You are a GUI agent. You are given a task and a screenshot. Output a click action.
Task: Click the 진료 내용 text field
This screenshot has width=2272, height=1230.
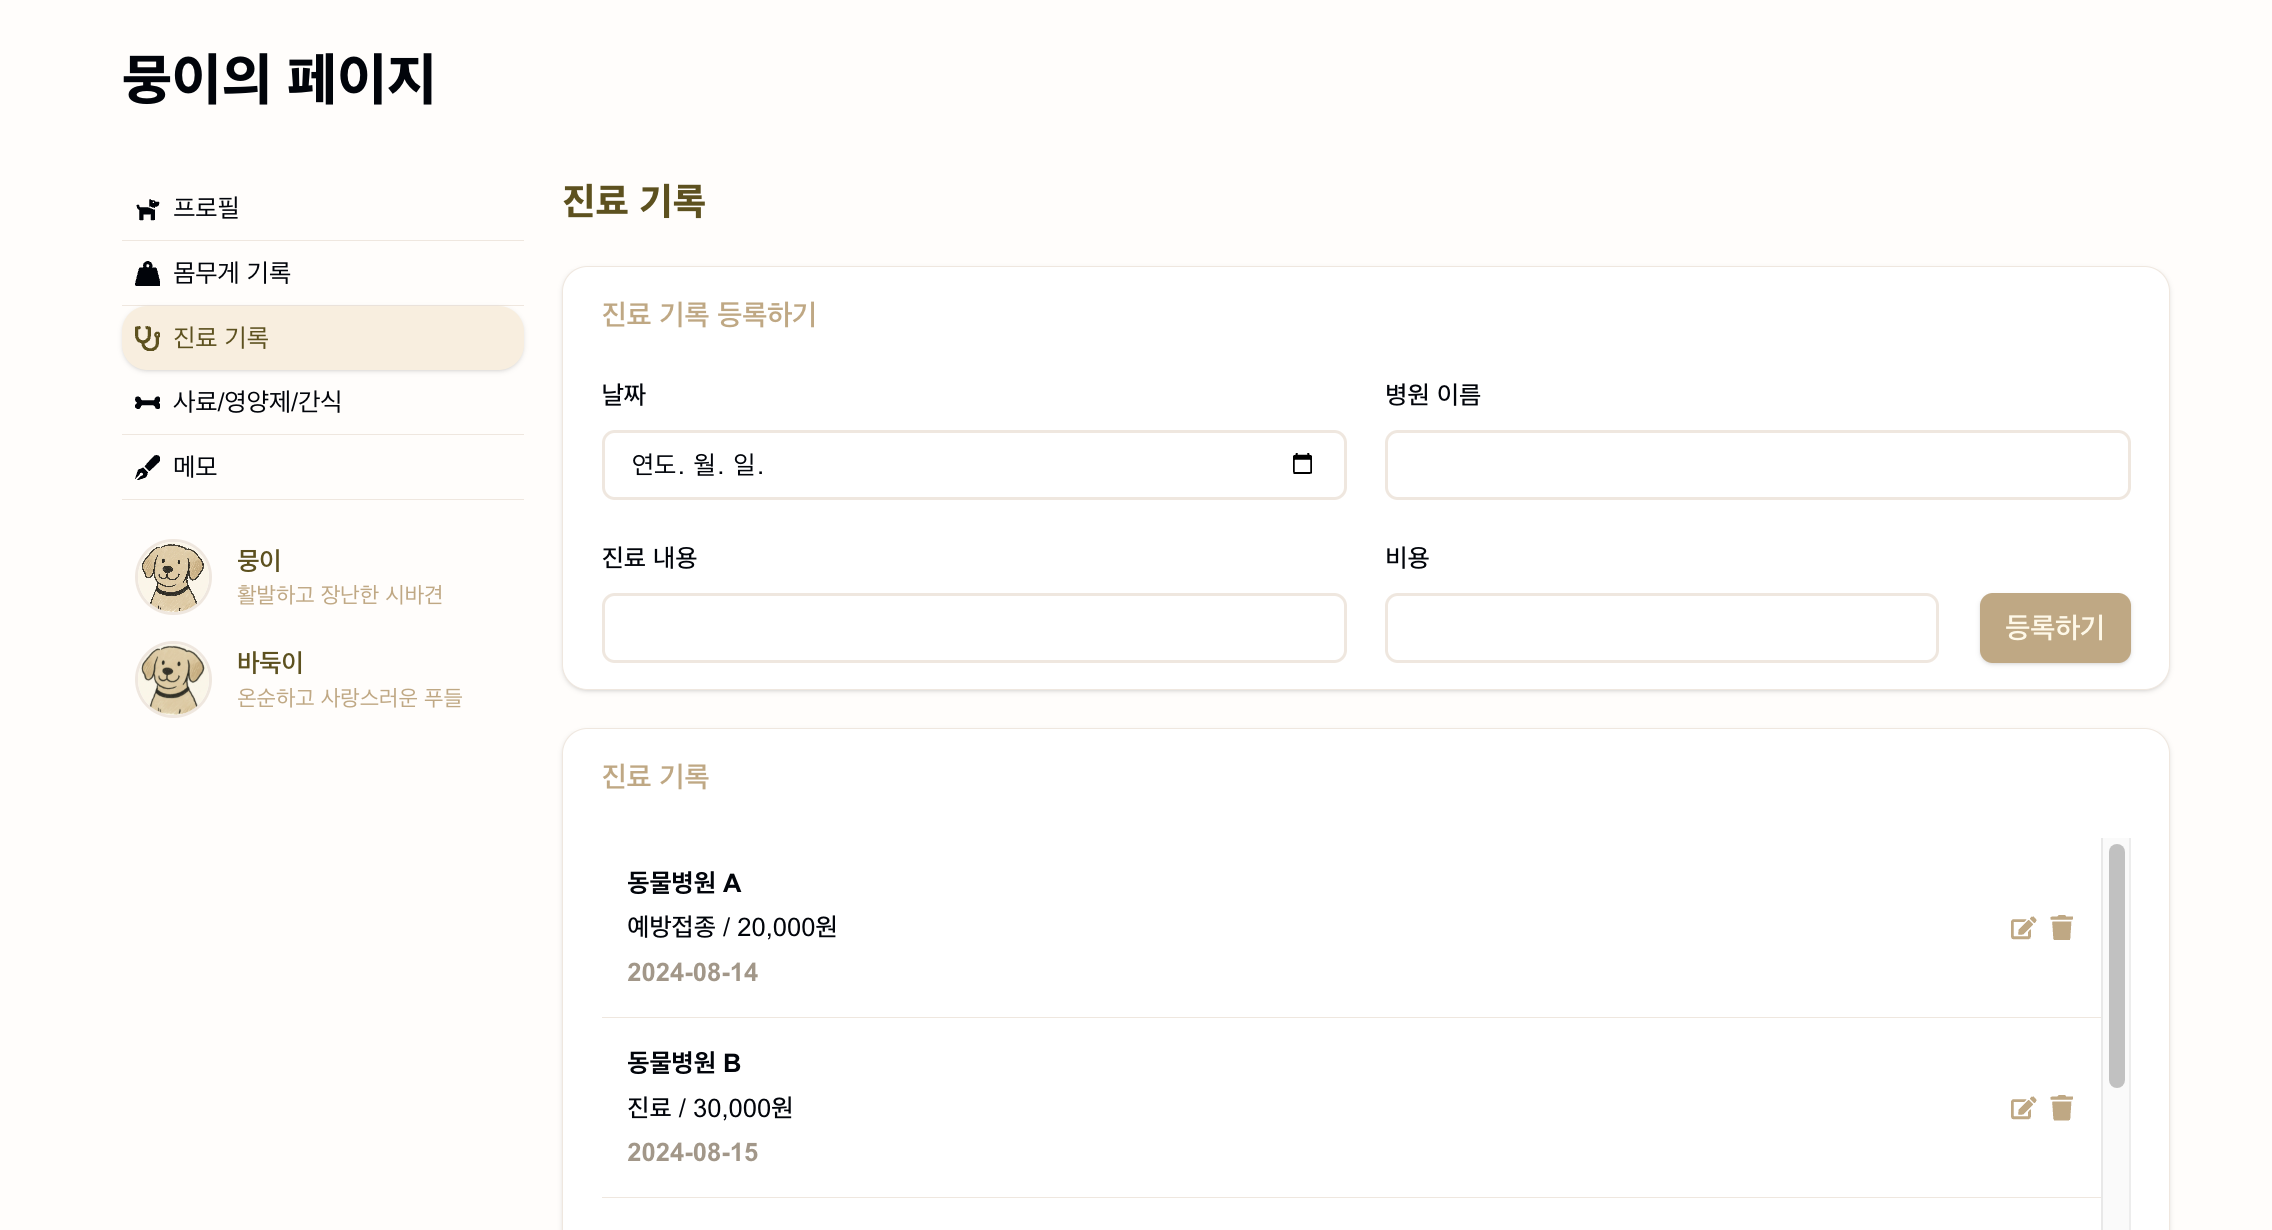tap(973, 628)
